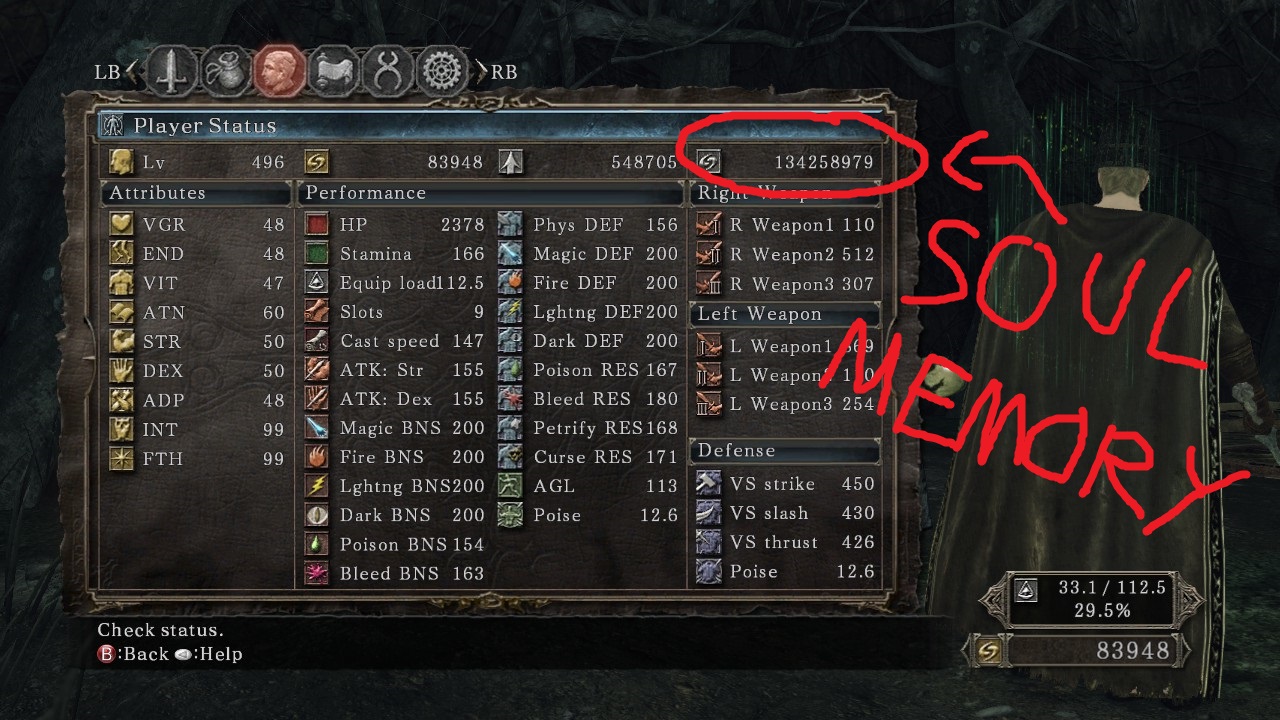Open the gear settings tab icon
Image resolution: width=1280 pixels, height=720 pixels.
442,71
